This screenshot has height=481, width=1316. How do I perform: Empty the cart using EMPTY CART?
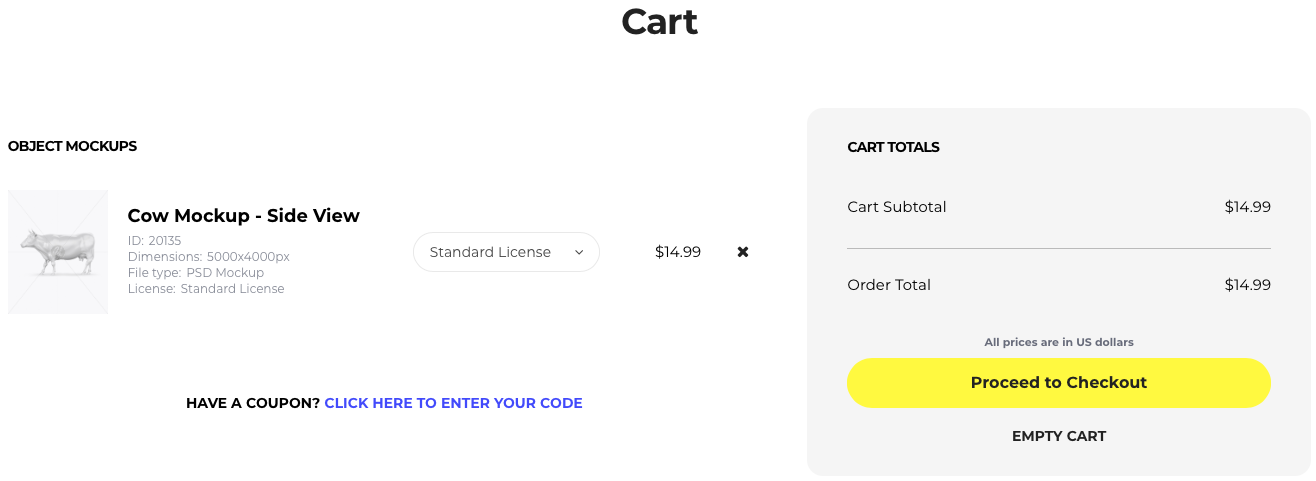click(1059, 436)
